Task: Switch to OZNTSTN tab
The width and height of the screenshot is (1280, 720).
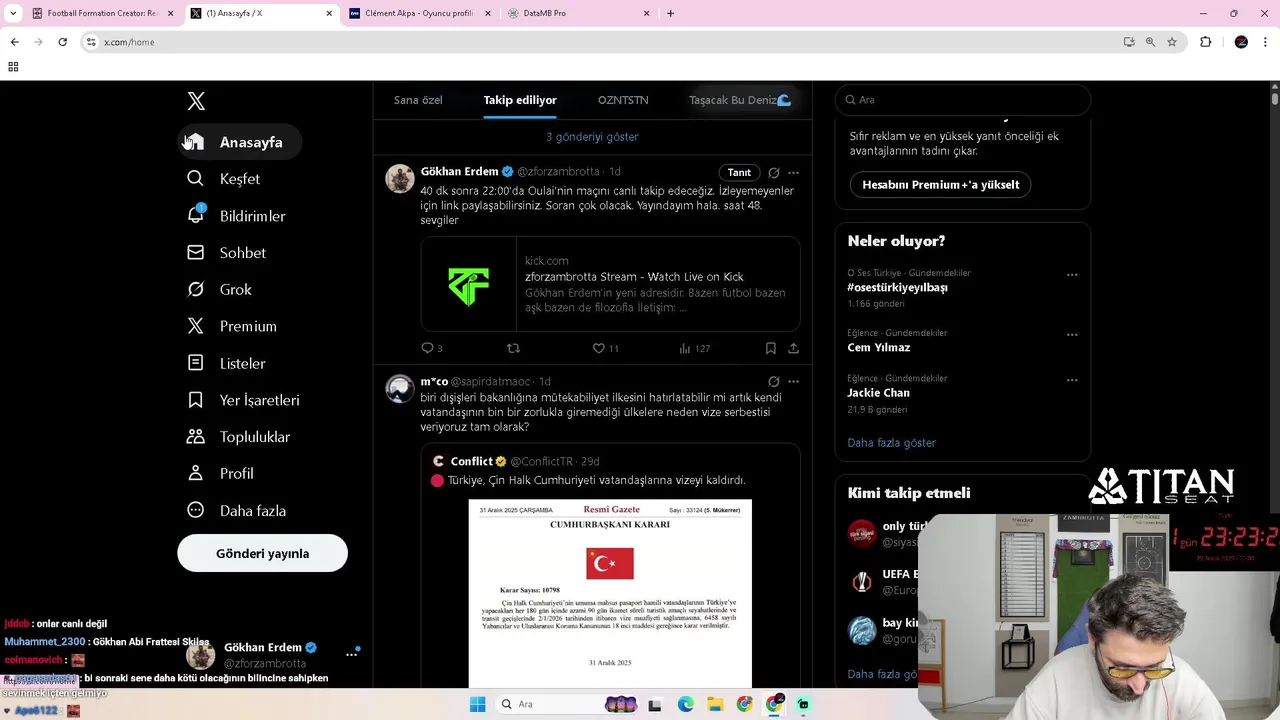Action: [x=623, y=100]
